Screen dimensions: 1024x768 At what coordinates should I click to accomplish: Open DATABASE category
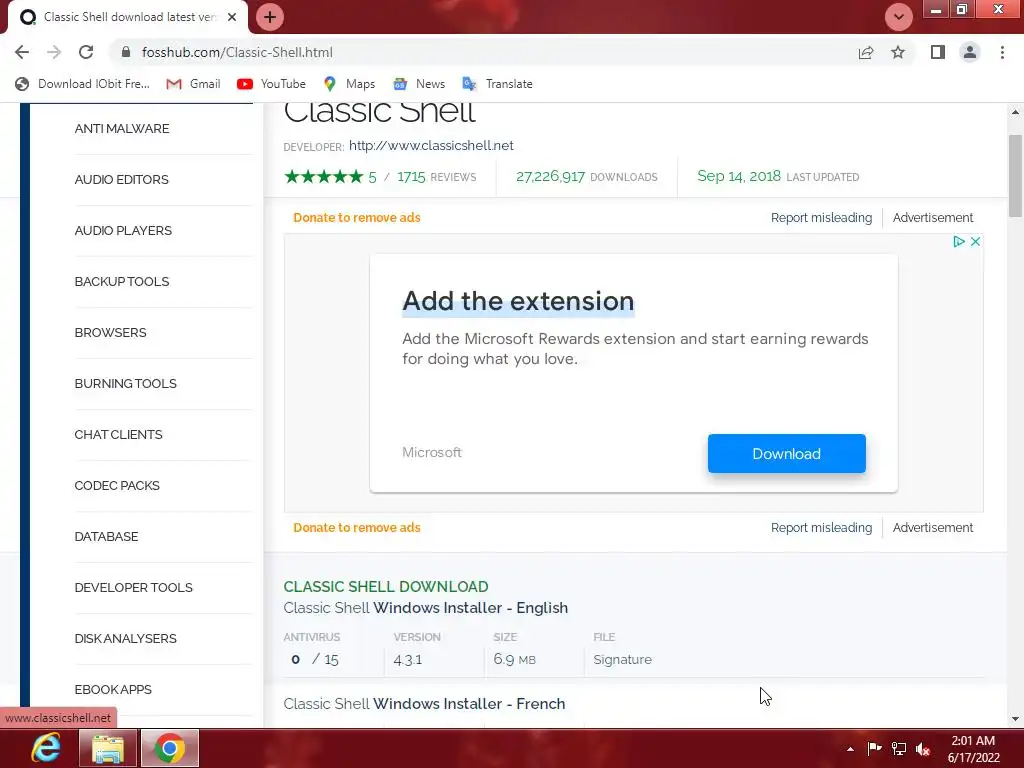106,536
